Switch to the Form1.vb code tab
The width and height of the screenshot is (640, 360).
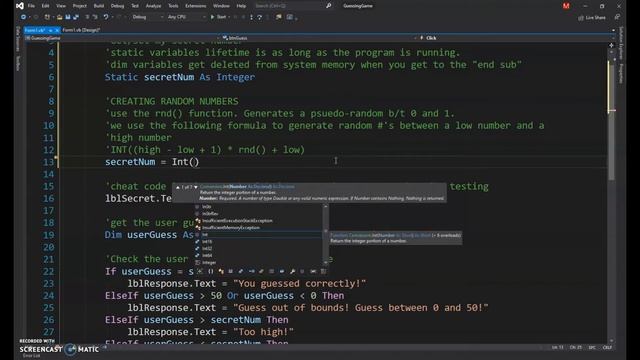(x=35, y=30)
